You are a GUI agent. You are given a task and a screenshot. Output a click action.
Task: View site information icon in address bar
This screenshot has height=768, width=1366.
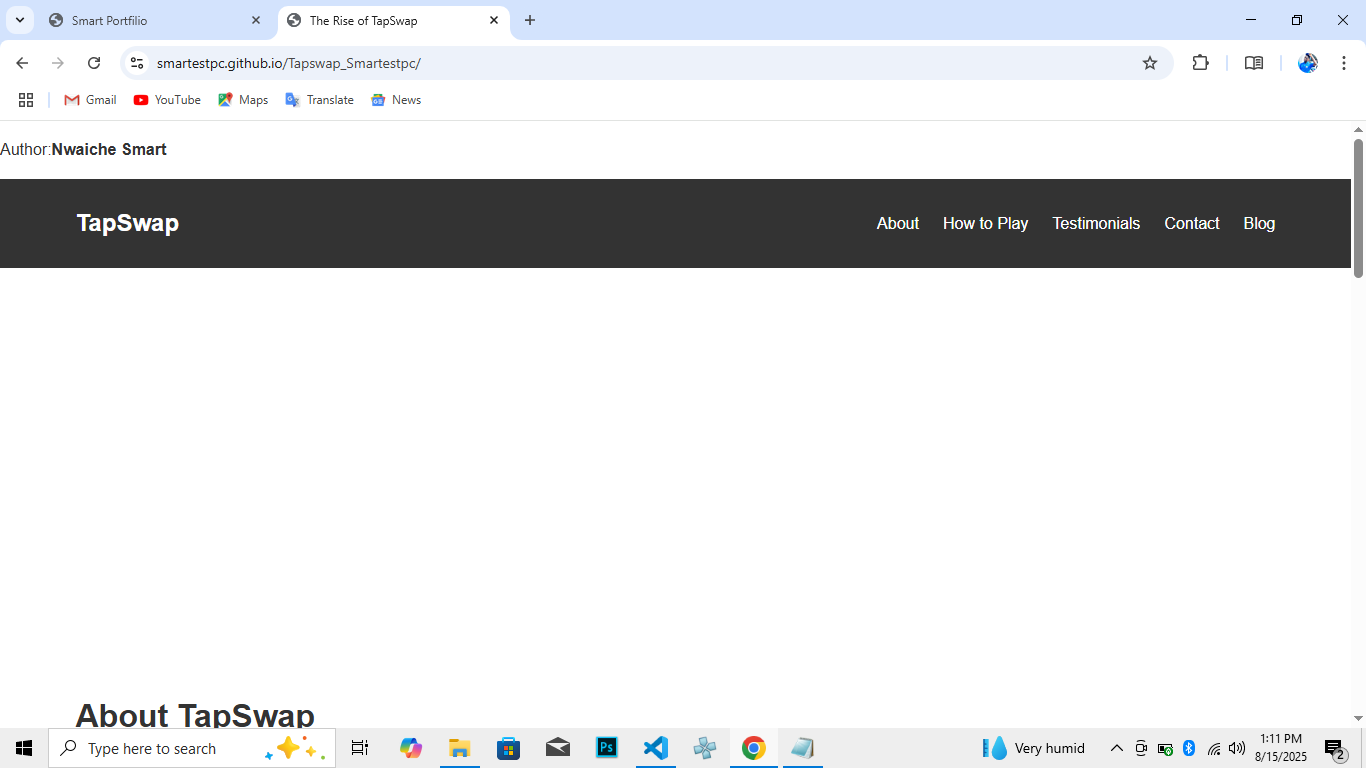(x=137, y=63)
